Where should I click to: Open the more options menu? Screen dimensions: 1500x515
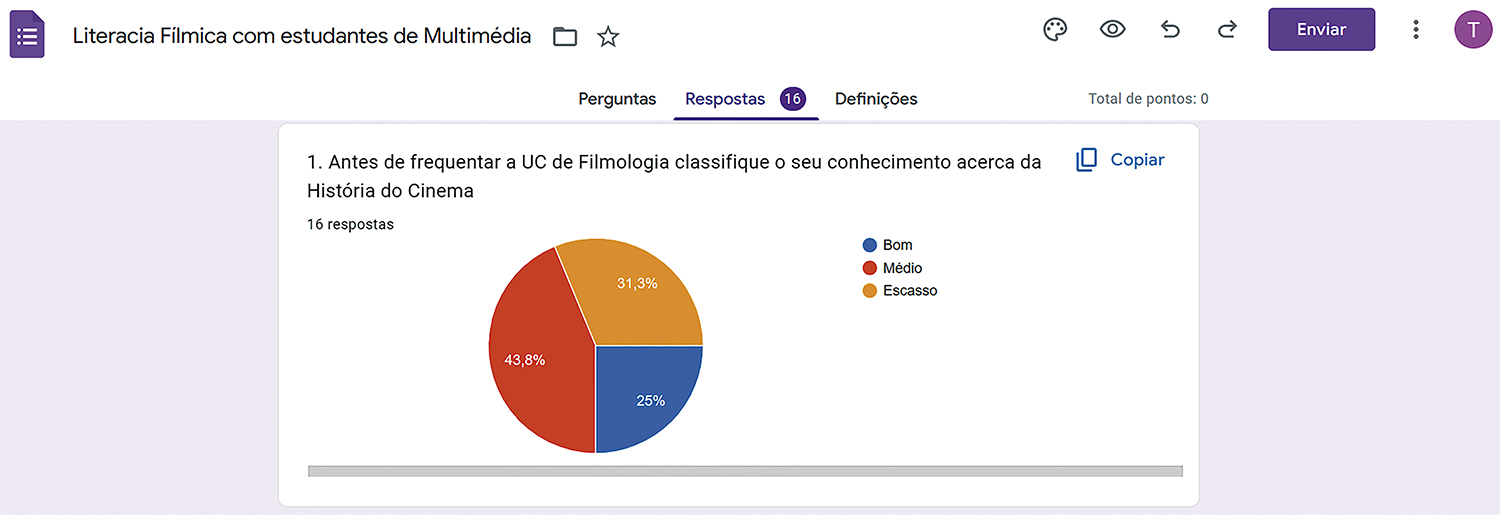click(1415, 30)
